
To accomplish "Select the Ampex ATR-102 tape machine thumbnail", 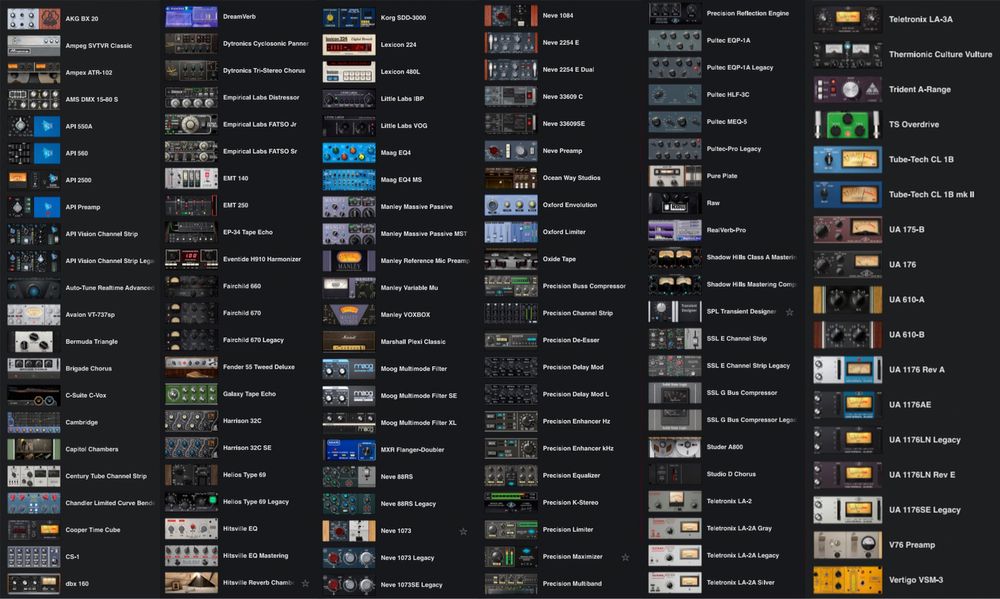I will [34, 73].
